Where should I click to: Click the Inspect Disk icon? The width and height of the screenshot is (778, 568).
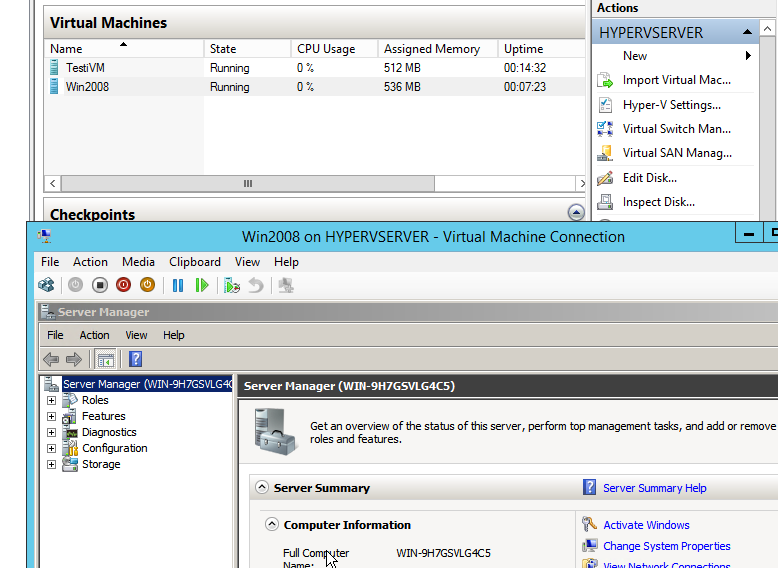pos(605,202)
